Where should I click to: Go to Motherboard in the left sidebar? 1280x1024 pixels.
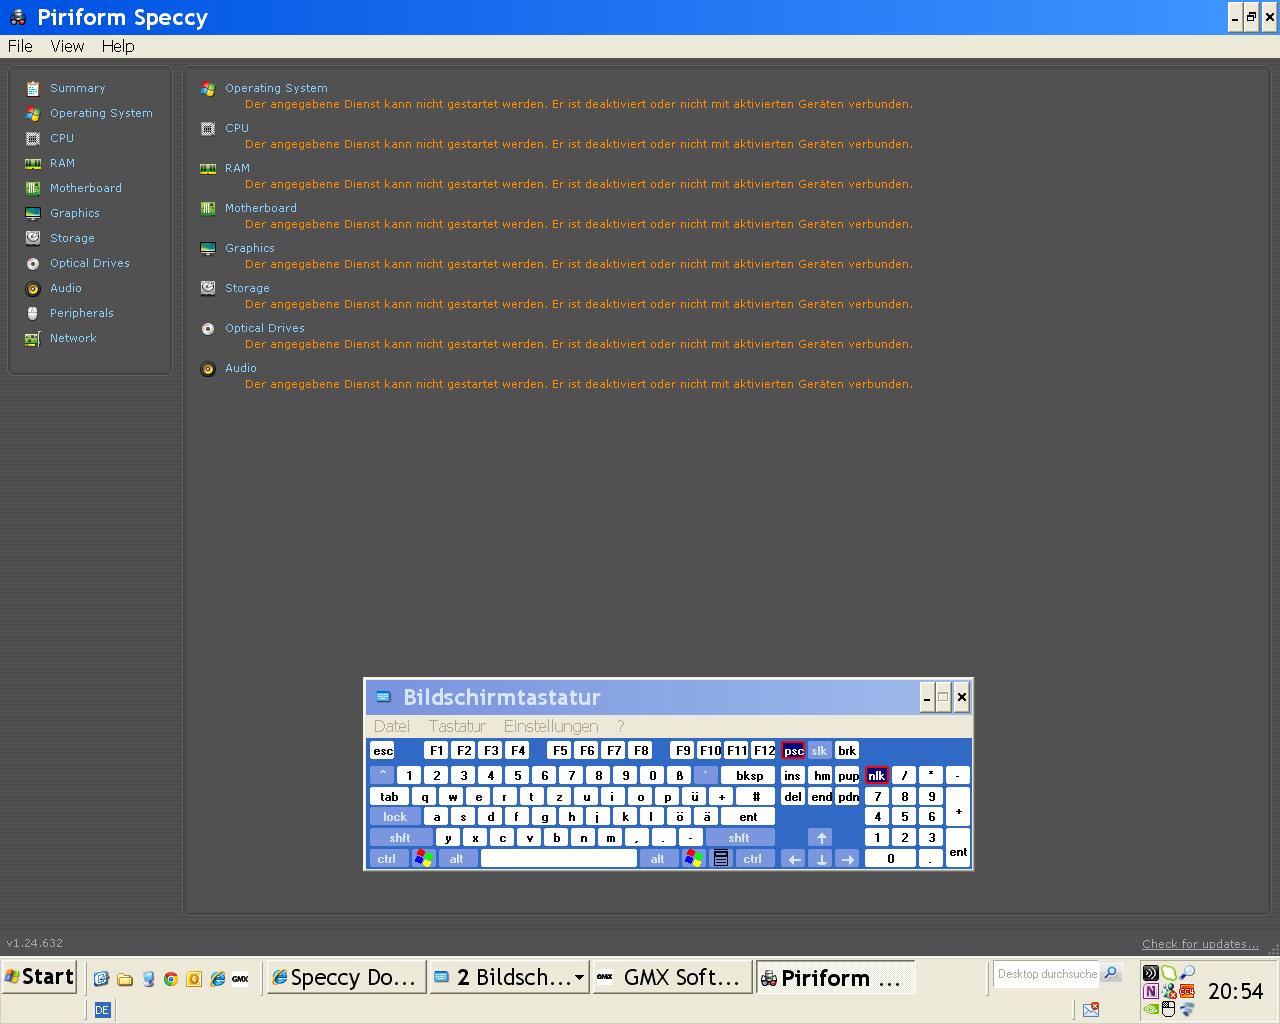(73, 188)
